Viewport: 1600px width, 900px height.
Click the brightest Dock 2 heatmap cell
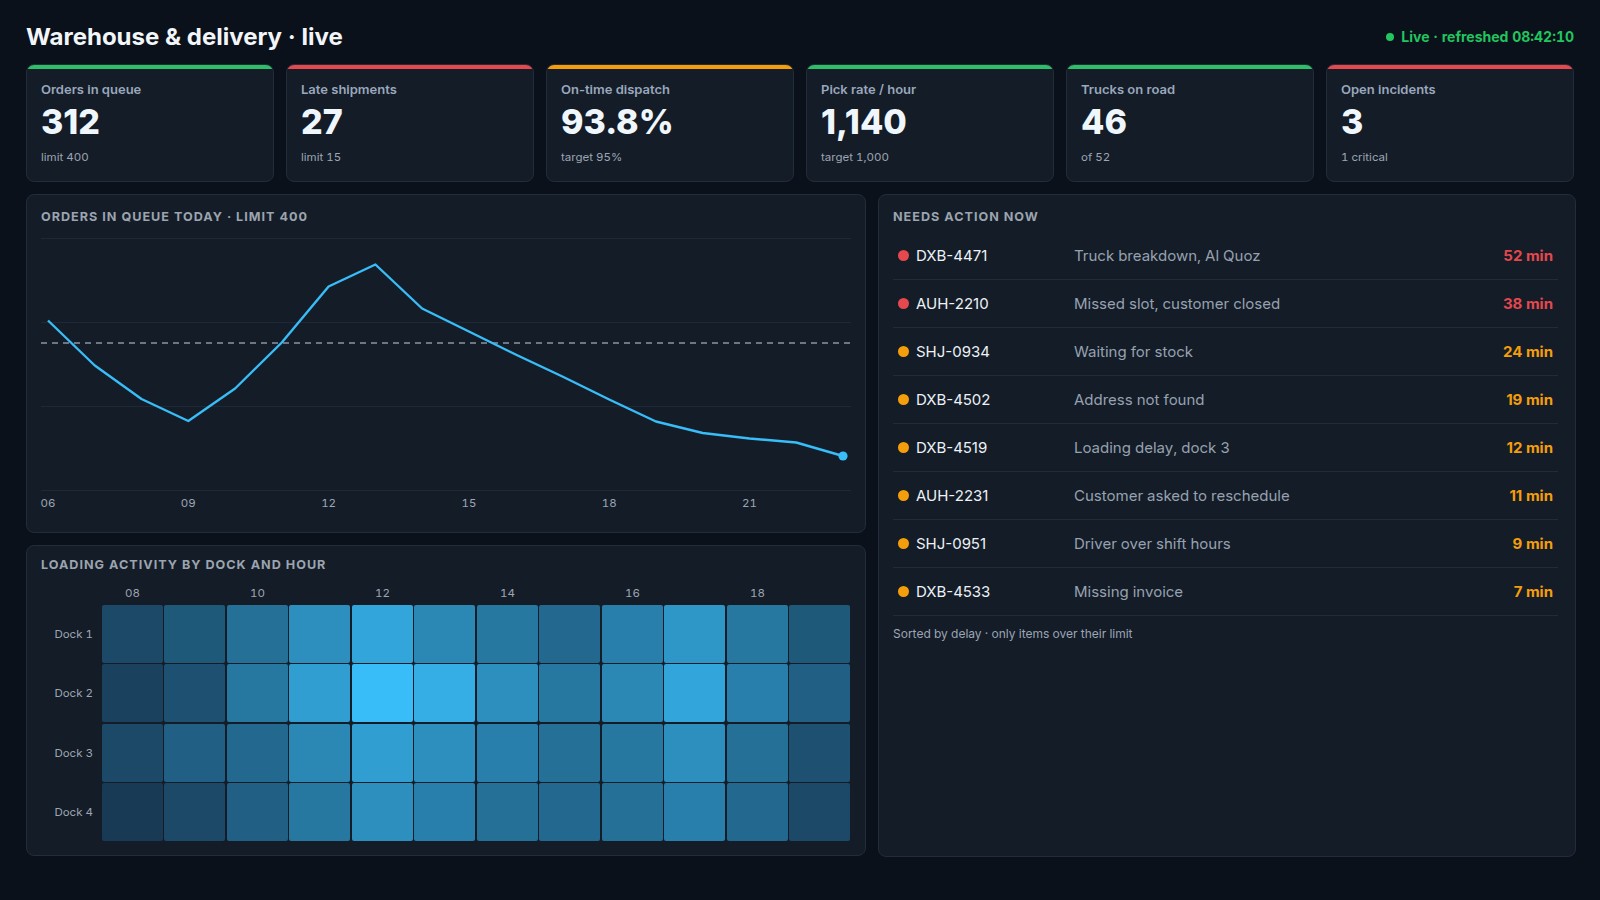pos(382,693)
